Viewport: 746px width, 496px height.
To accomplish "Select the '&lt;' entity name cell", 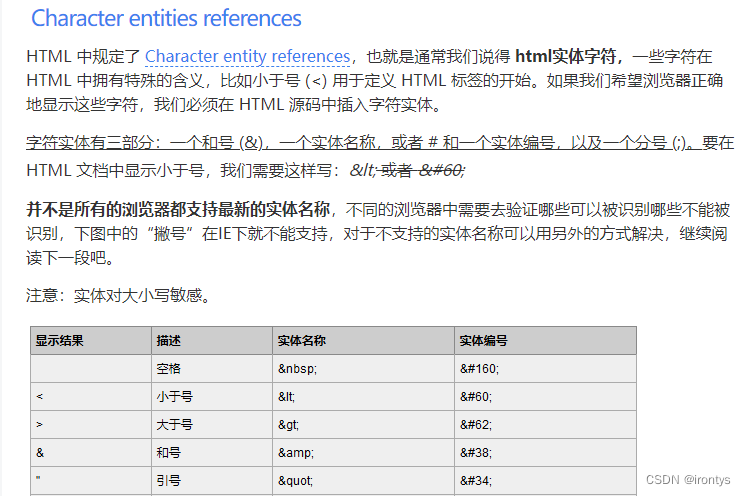I will [x=363, y=397].
